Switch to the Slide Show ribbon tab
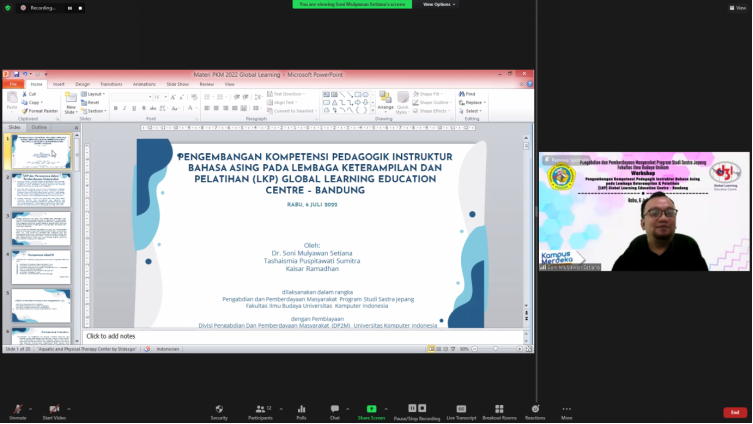This screenshot has height=424, width=753. point(177,84)
